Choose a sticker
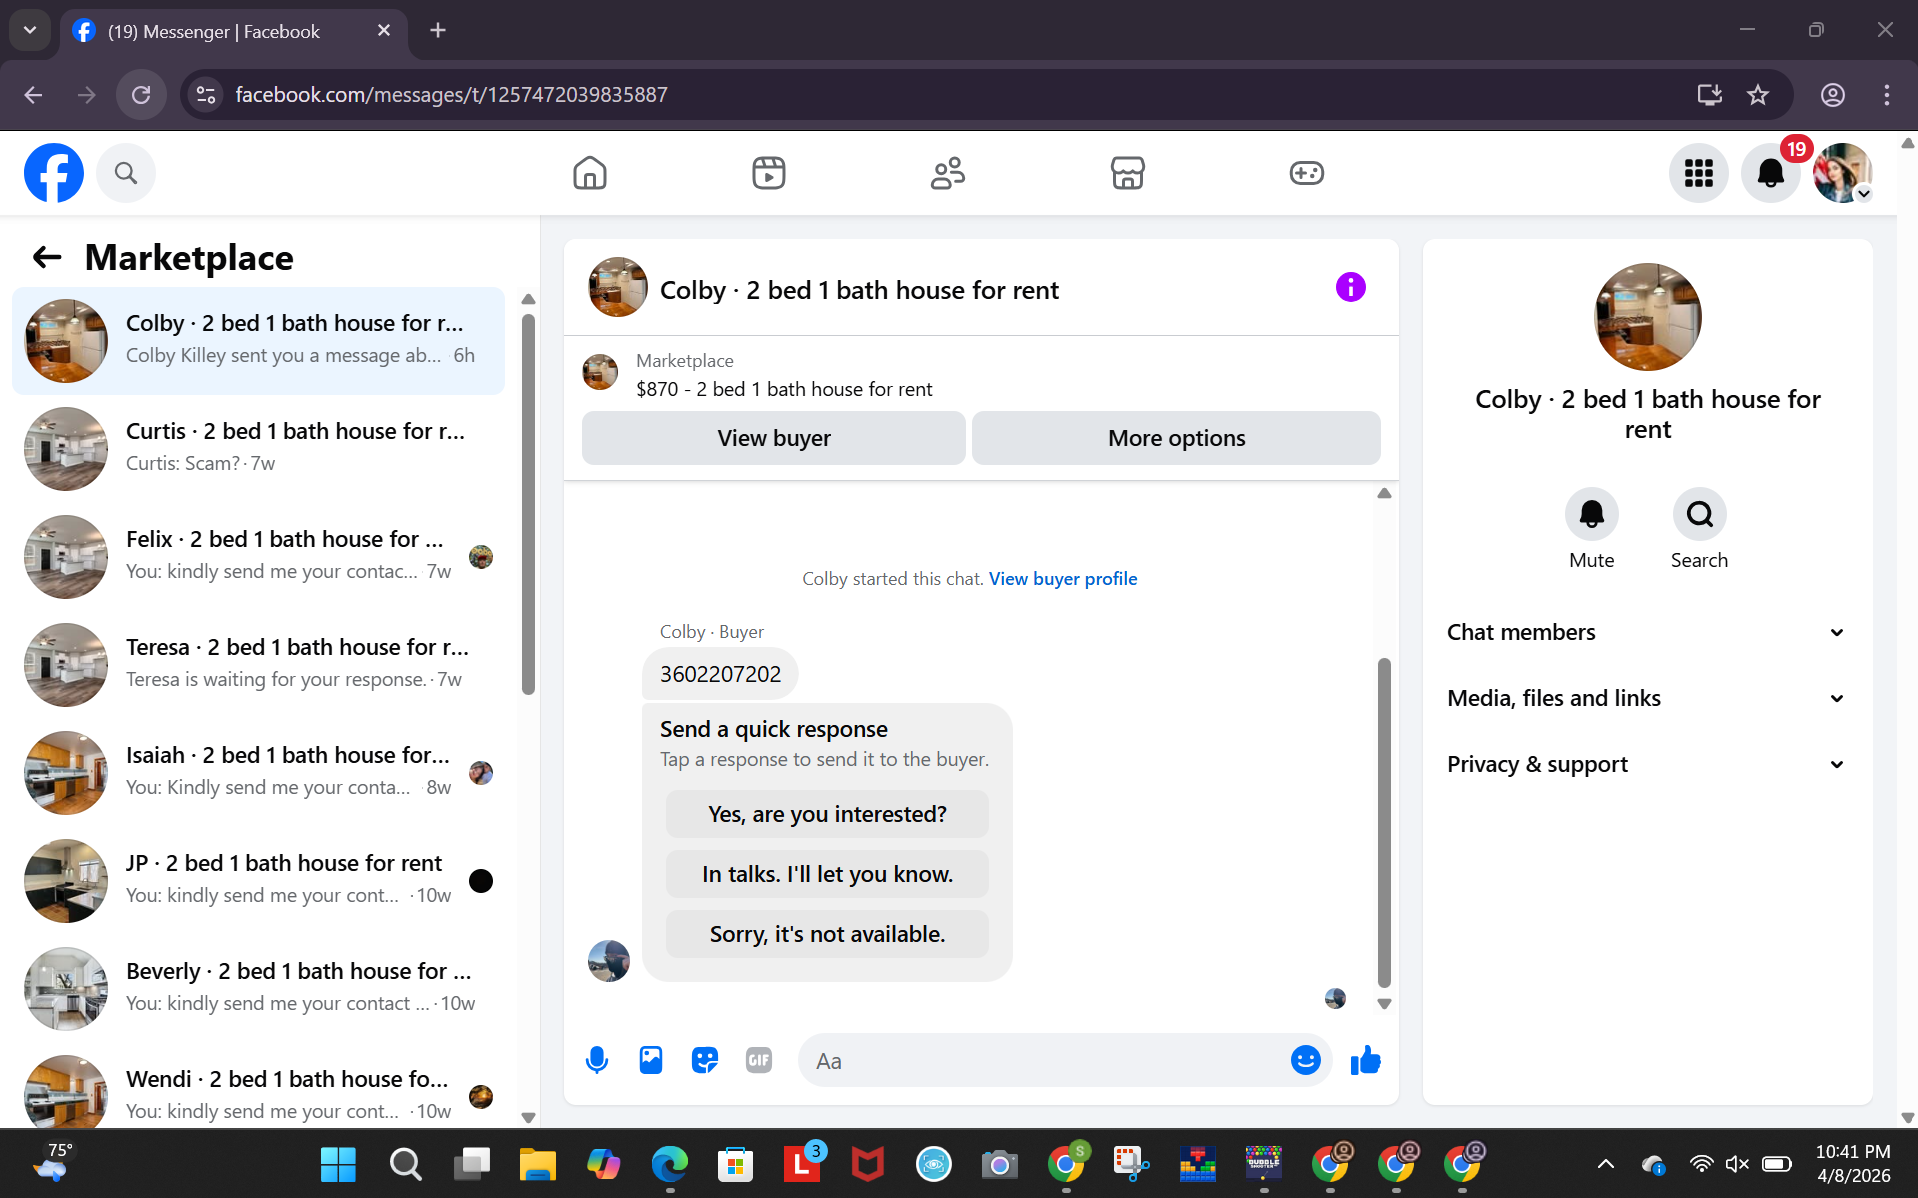 705,1060
